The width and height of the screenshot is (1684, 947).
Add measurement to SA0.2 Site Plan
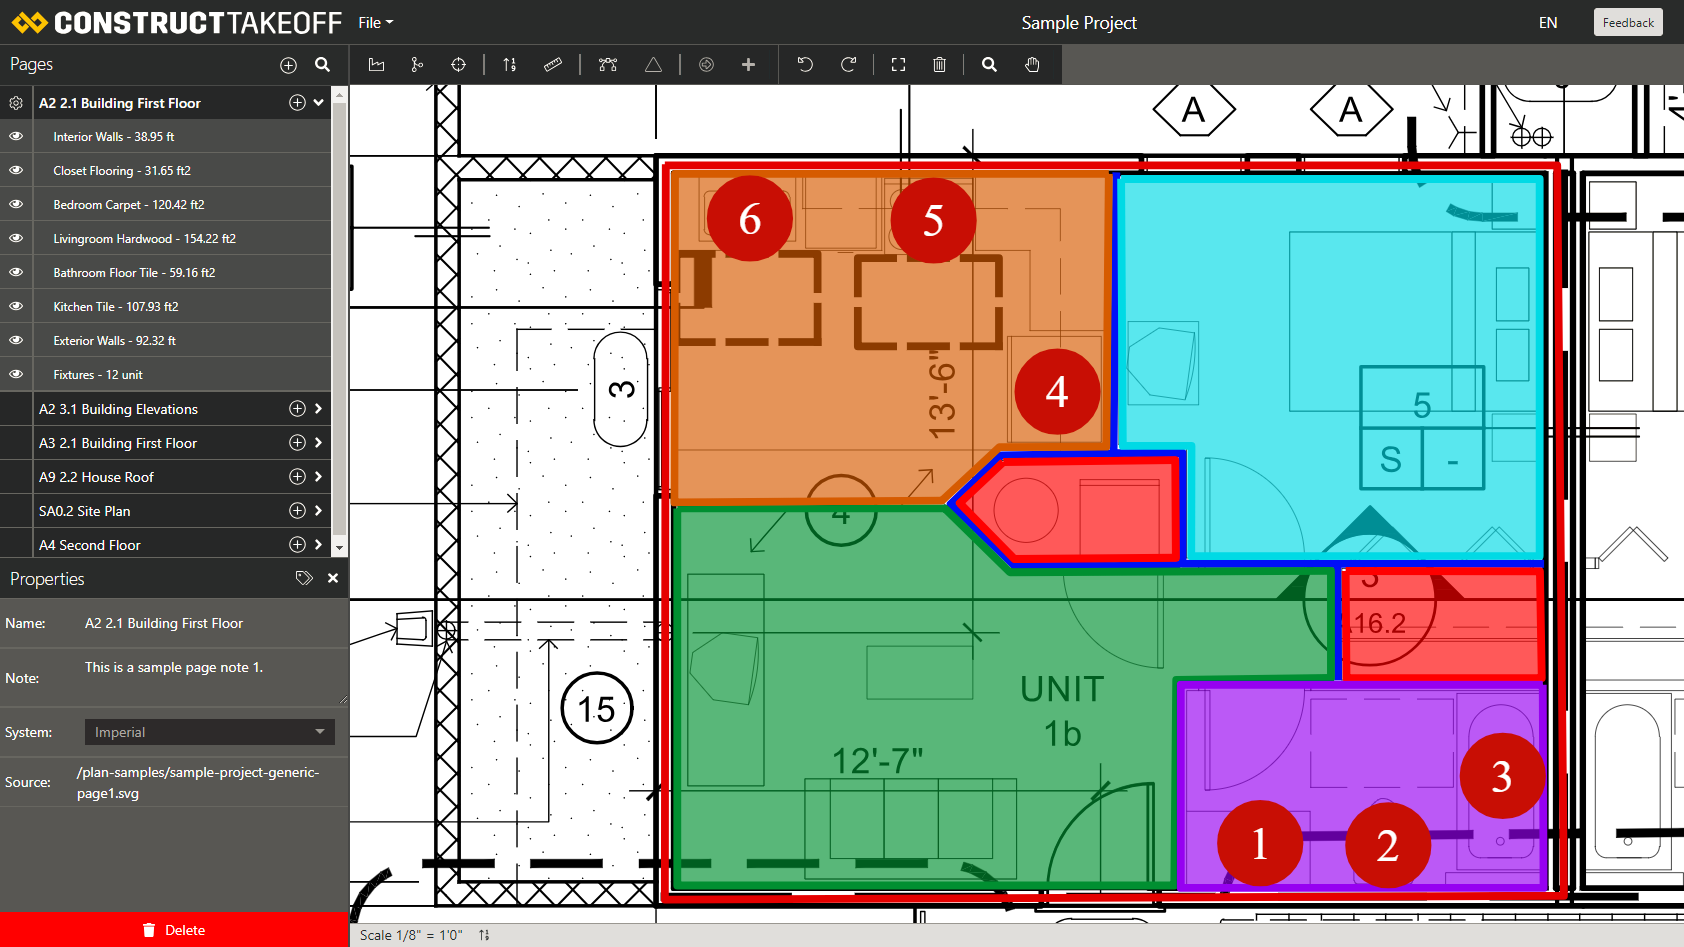(297, 511)
